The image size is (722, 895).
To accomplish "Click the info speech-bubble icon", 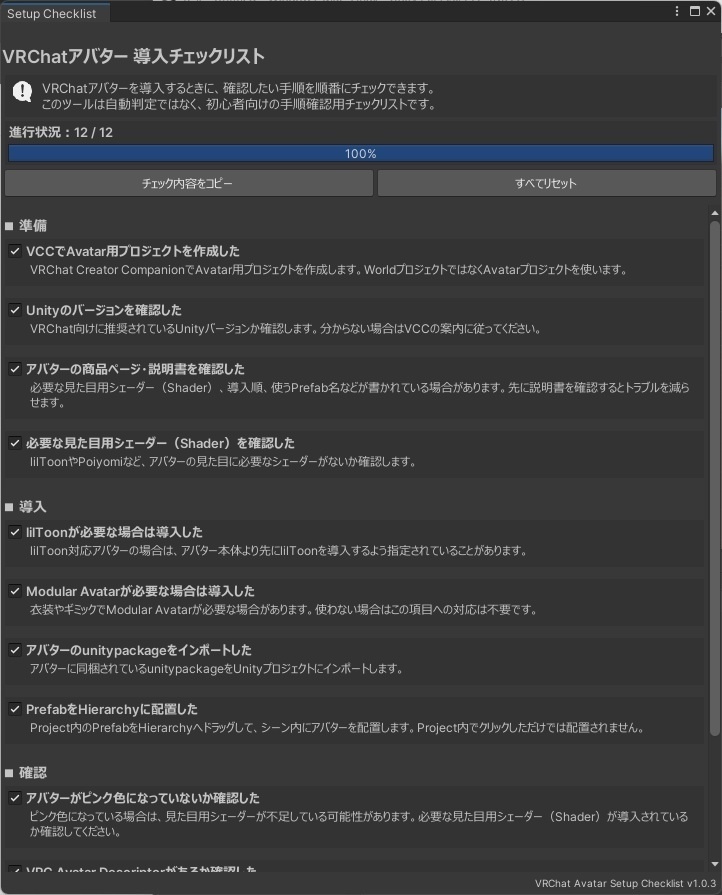I will [x=22, y=91].
